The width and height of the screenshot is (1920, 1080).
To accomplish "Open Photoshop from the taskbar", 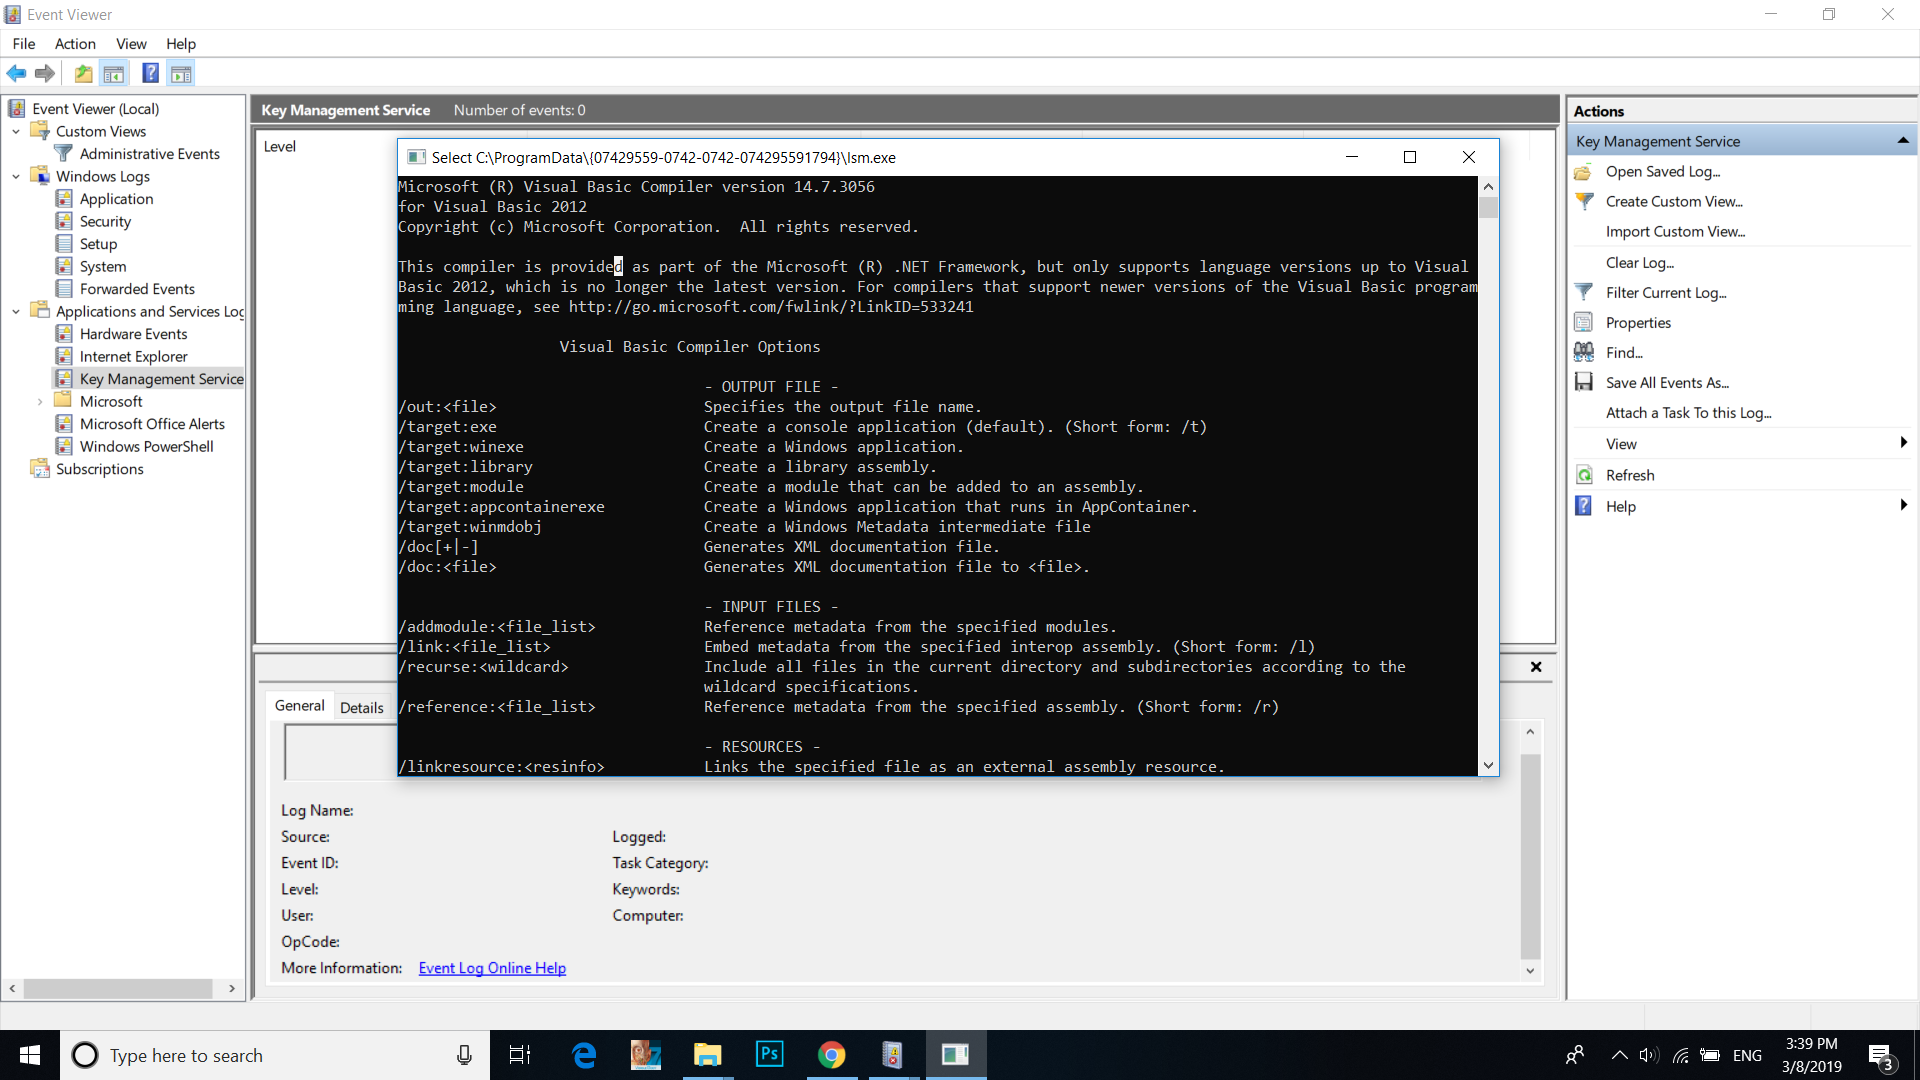I will pyautogui.click(x=769, y=1055).
